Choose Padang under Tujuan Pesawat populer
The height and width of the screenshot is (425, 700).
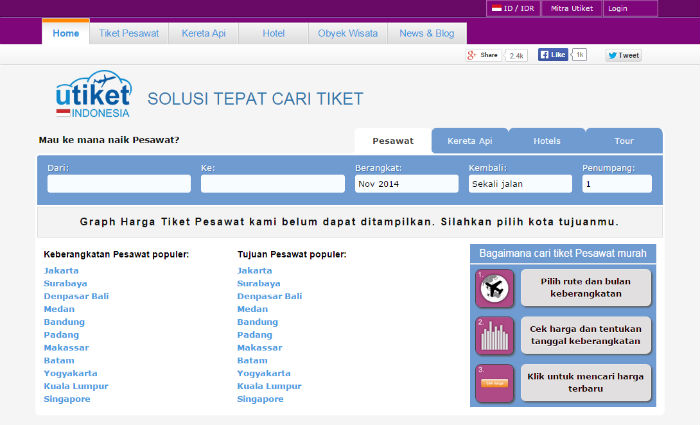(254, 335)
